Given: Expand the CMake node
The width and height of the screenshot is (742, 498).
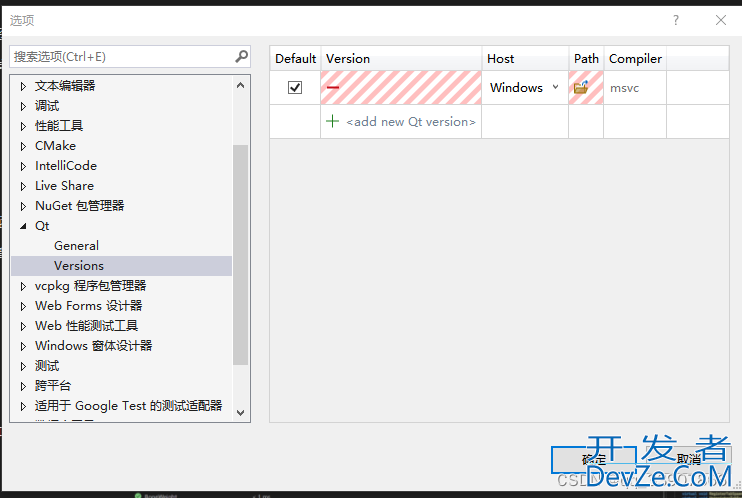Looking at the screenshot, I should 23,146.
